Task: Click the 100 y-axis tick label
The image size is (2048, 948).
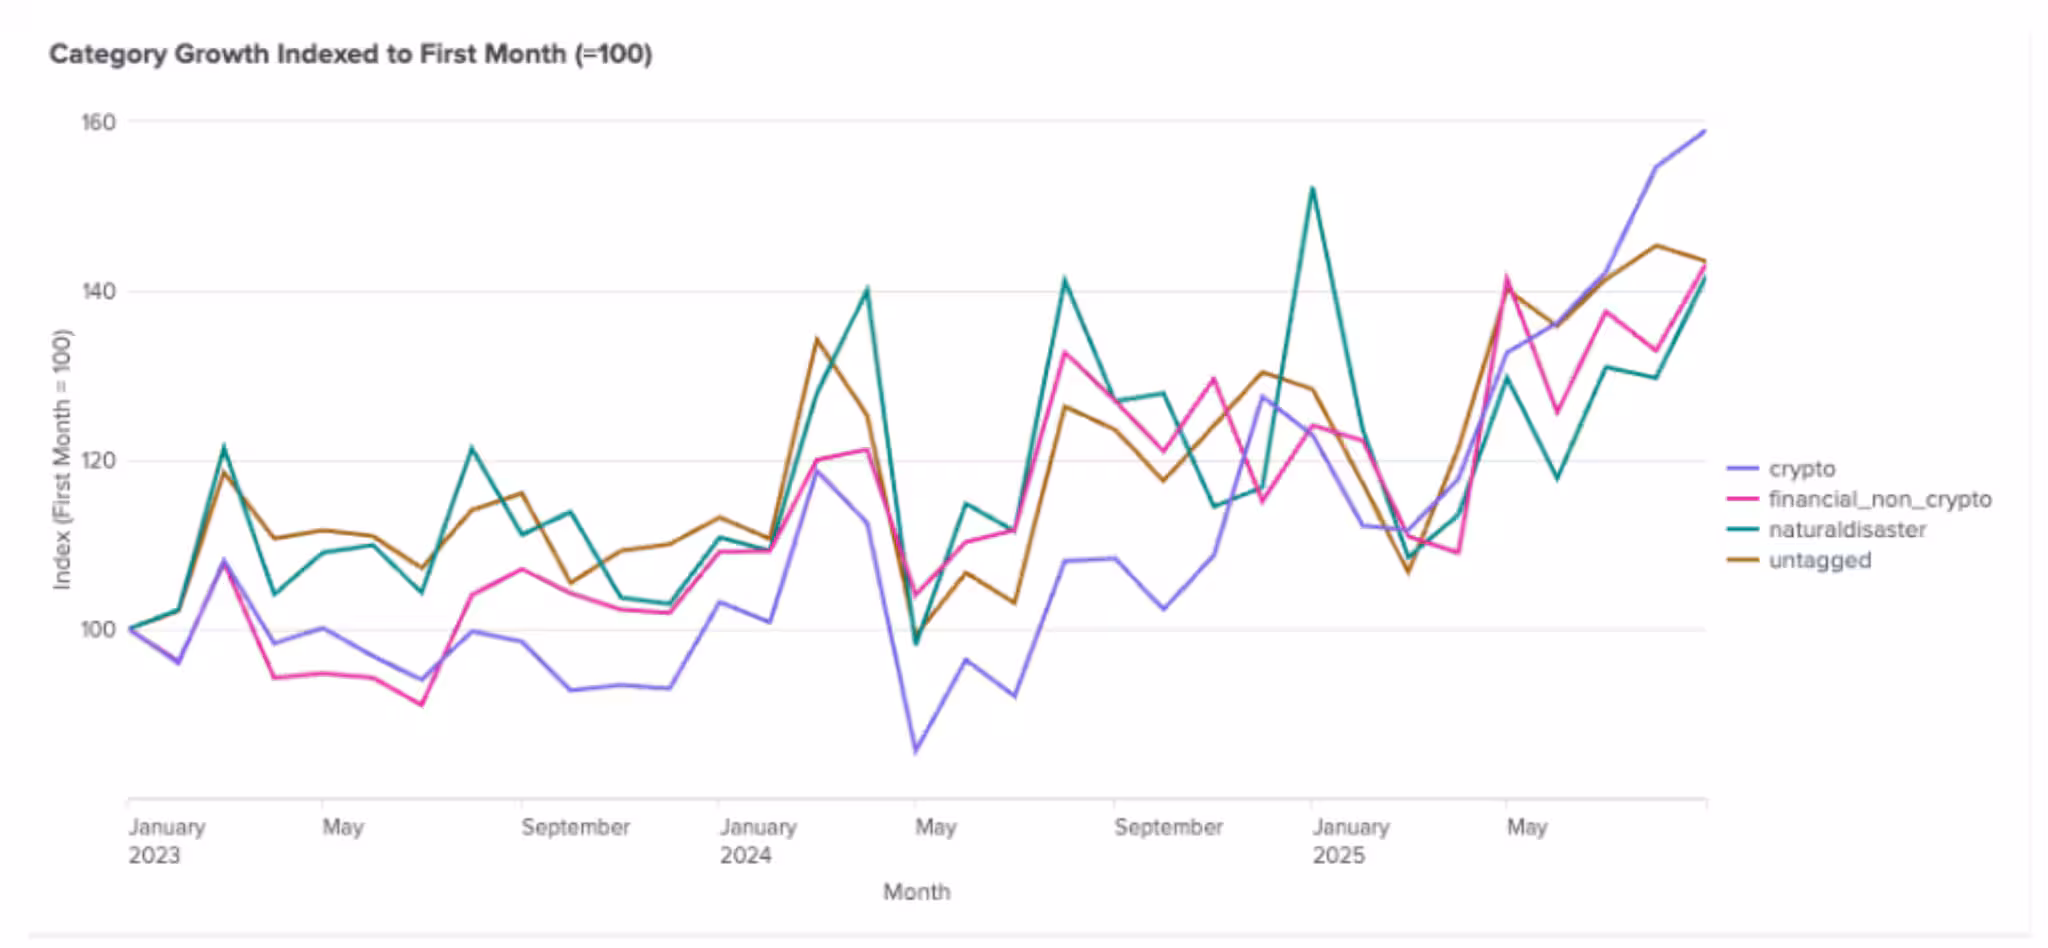Action: click(98, 630)
